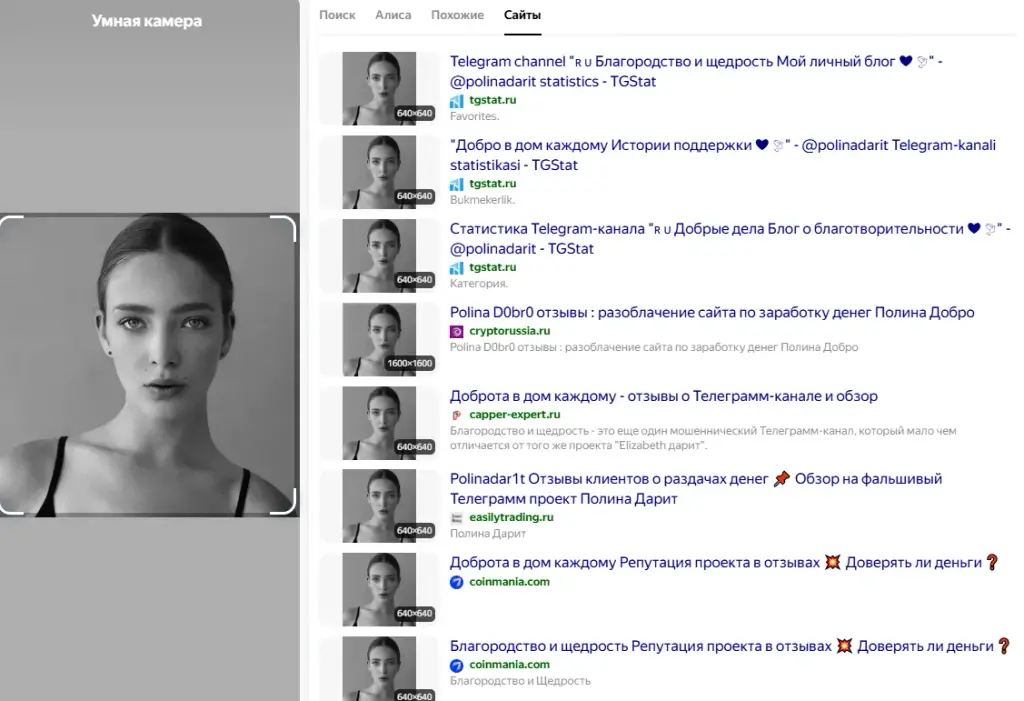Viewport: 1024px width, 701px height.
Task: Open Доброта в дом каждому отзывы о Телеграмм-канале link
Action: (x=664, y=396)
